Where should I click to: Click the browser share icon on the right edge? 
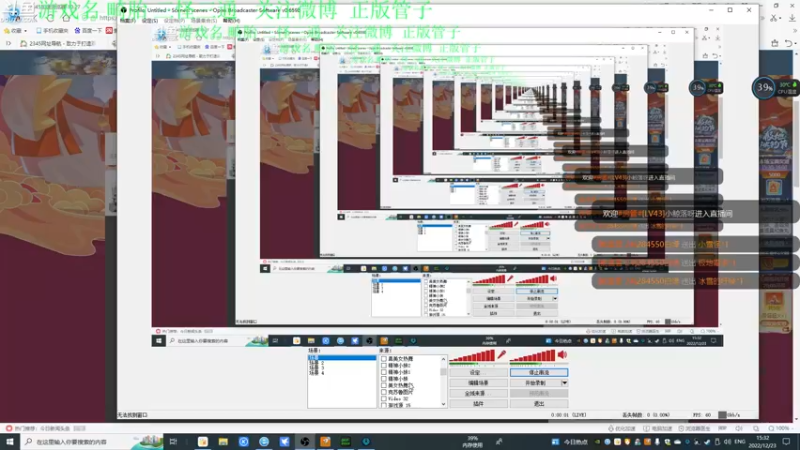coord(774,43)
